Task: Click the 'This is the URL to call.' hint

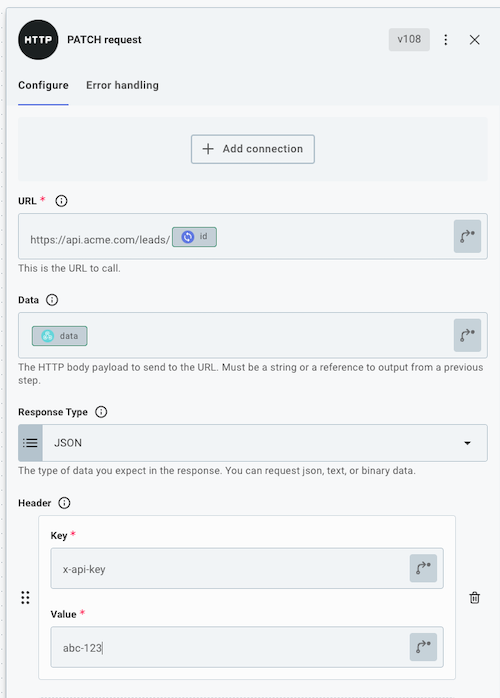Action: tap(69, 268)
